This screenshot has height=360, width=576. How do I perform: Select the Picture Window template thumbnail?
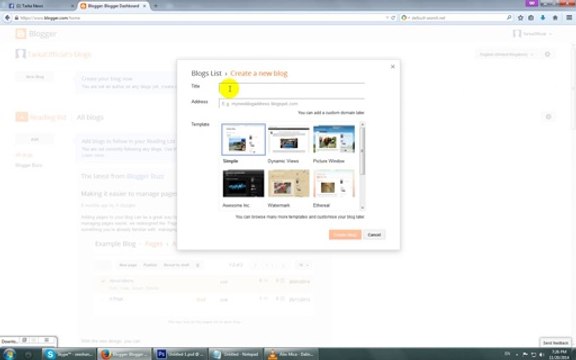pyautogui.click(x=334, y=139)
